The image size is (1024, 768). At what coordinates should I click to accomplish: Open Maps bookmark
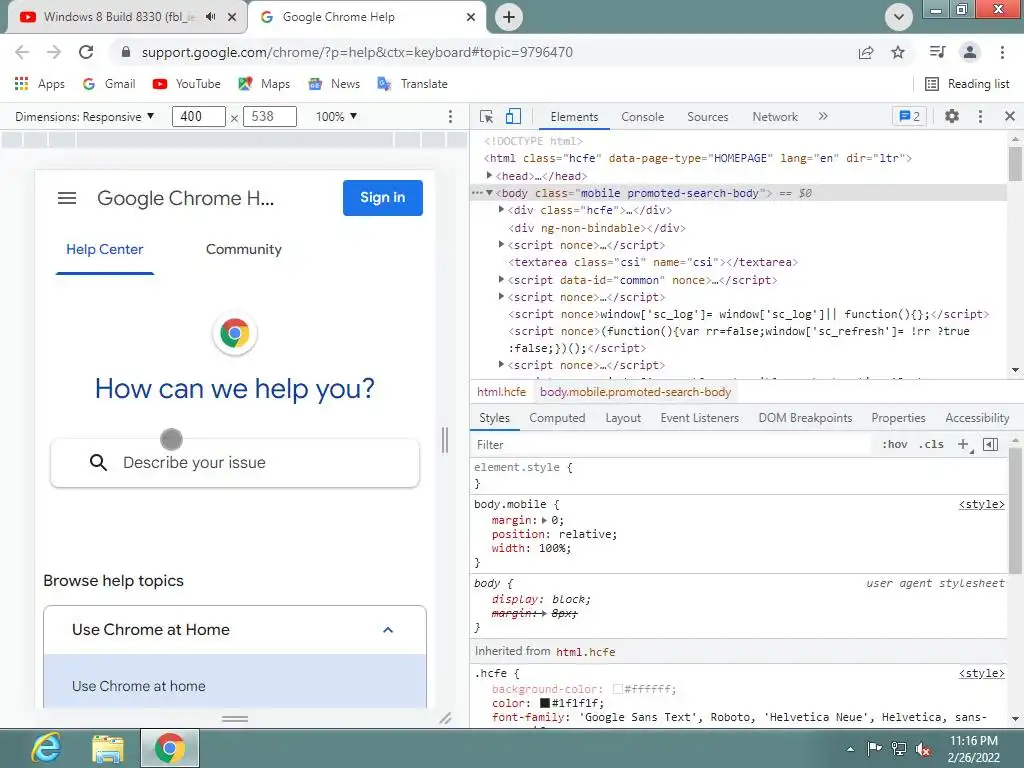pyautogui.click(x=264, y=84)
